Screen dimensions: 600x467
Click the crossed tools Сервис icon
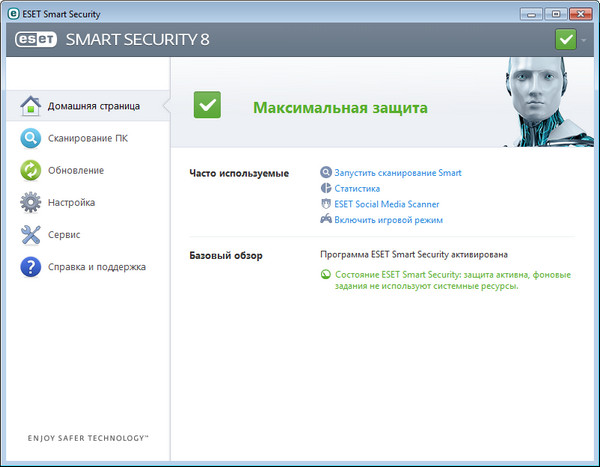click(30, 234)
